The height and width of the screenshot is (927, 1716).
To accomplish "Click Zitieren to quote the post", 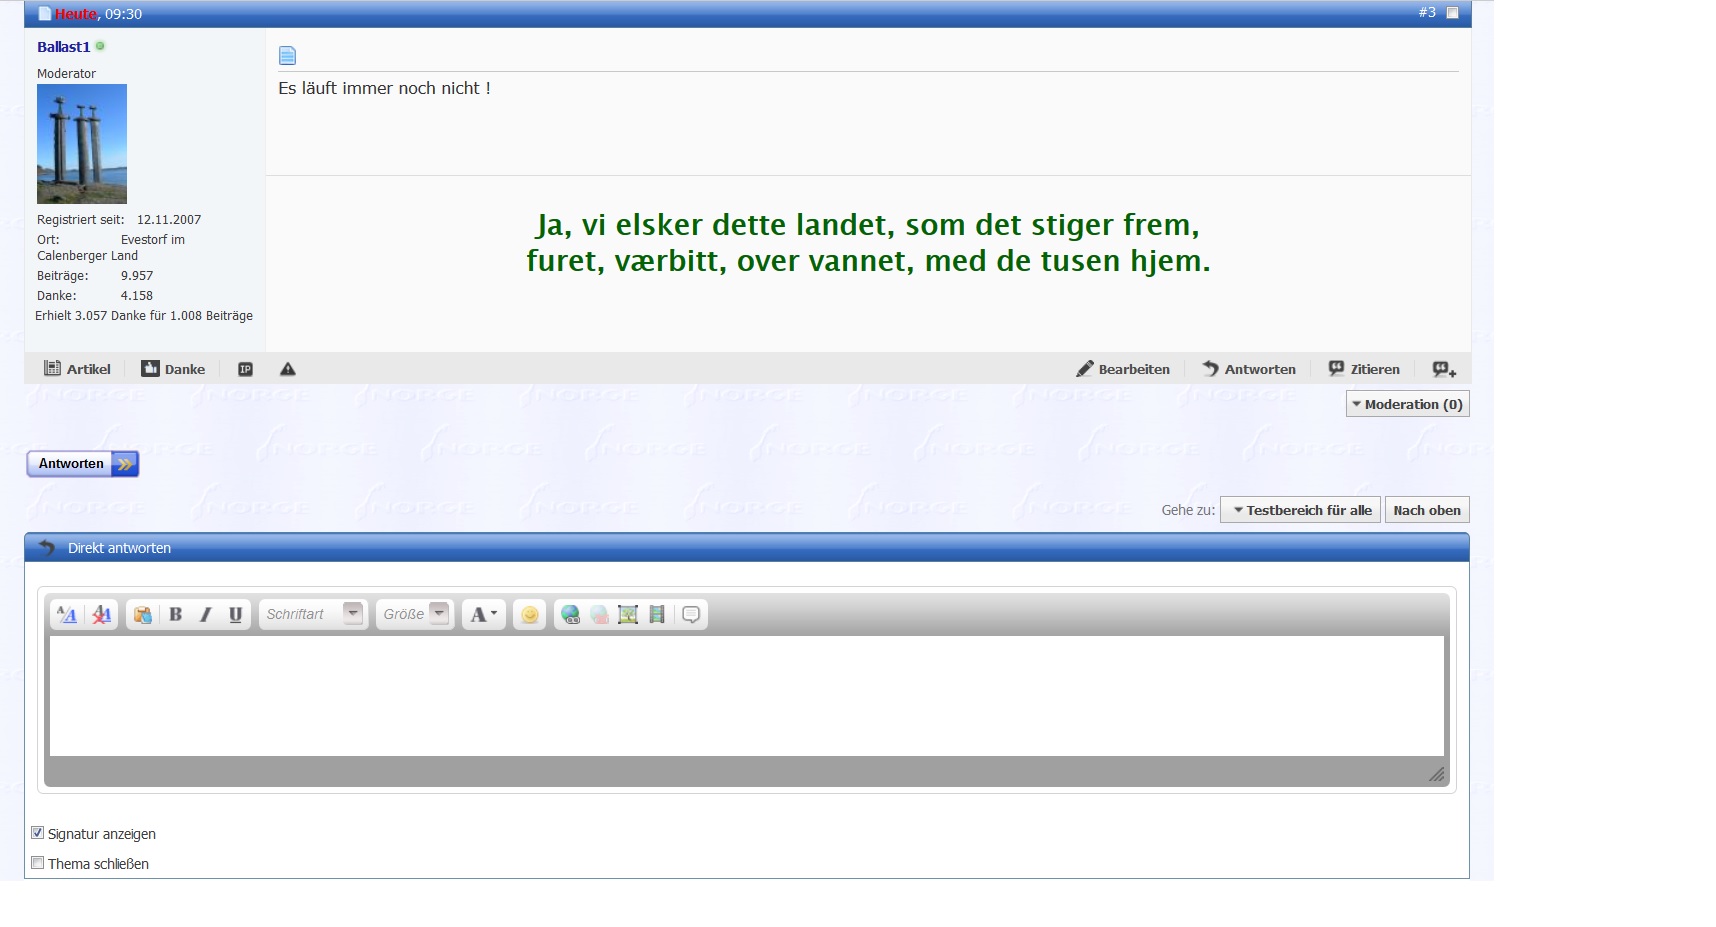I will point(1364,369).
